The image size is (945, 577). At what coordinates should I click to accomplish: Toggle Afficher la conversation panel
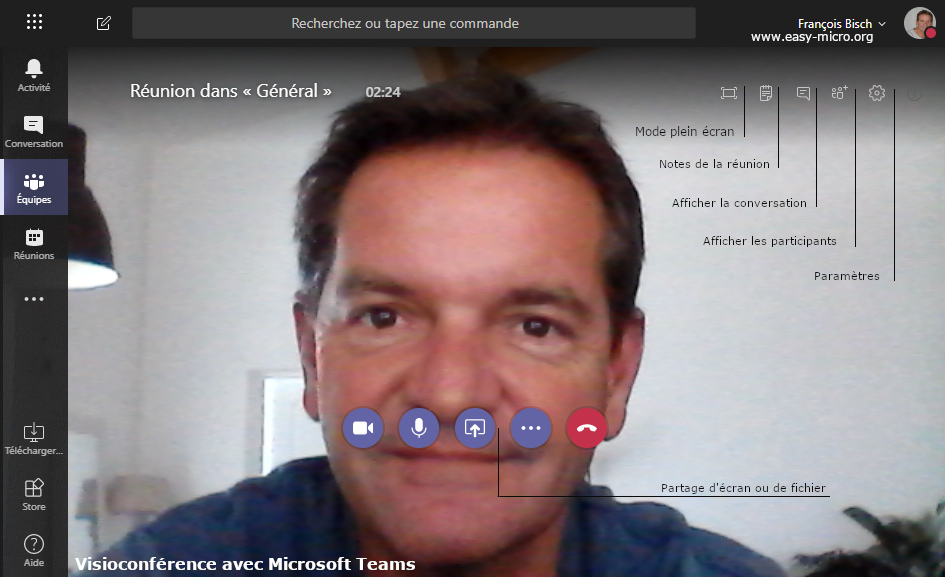(802, 92)
